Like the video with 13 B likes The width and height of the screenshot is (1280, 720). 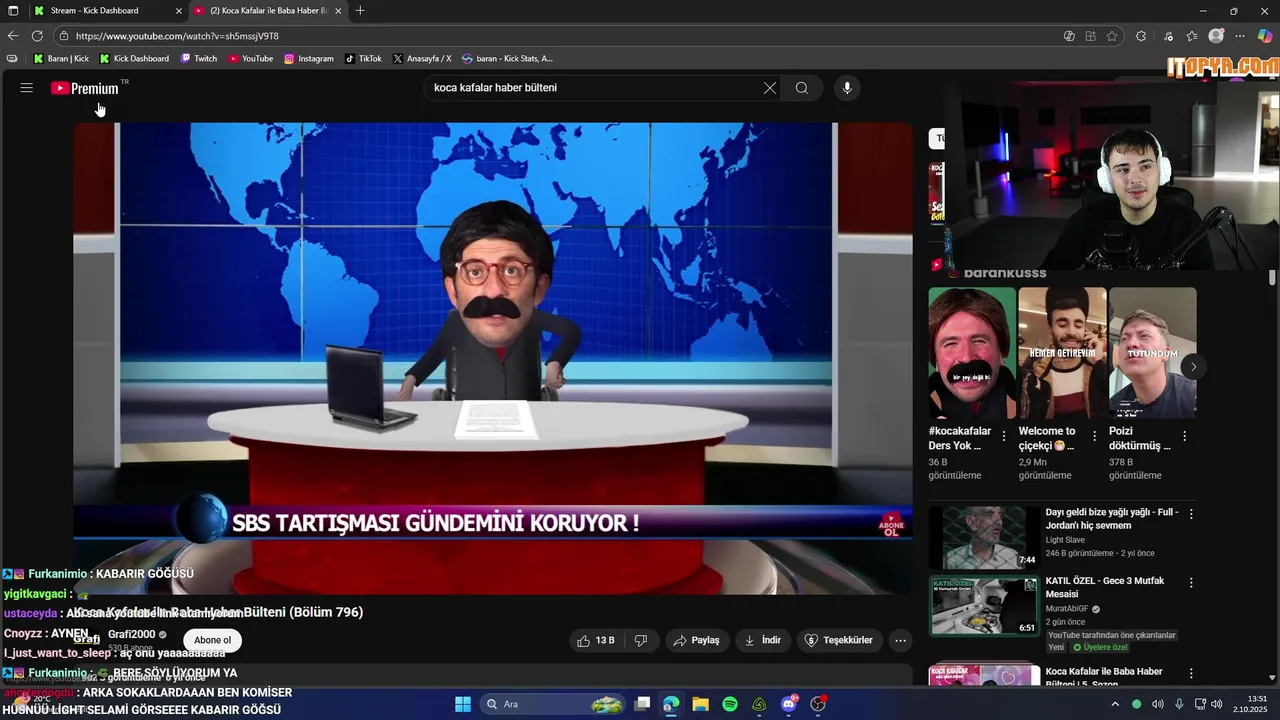click(x=597, y=640)
